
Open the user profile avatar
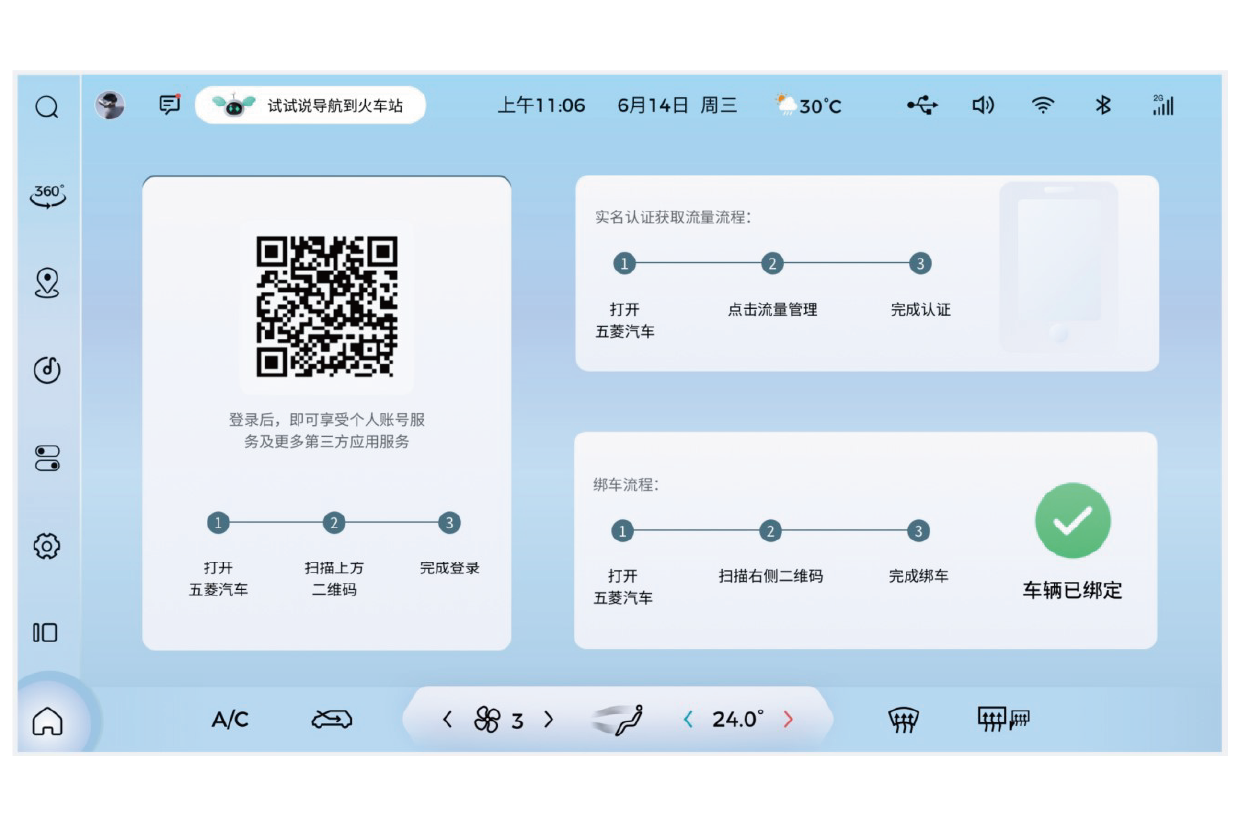(x=110, y=105)
